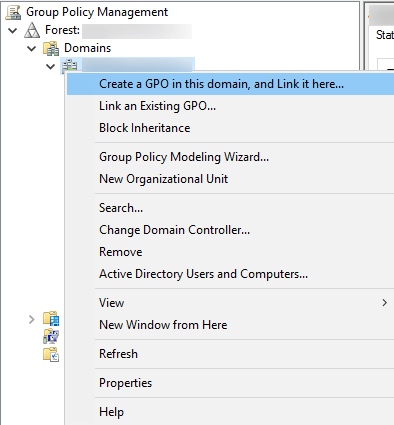Select the Group Policy Management tree label

click(x=97, y=12)
